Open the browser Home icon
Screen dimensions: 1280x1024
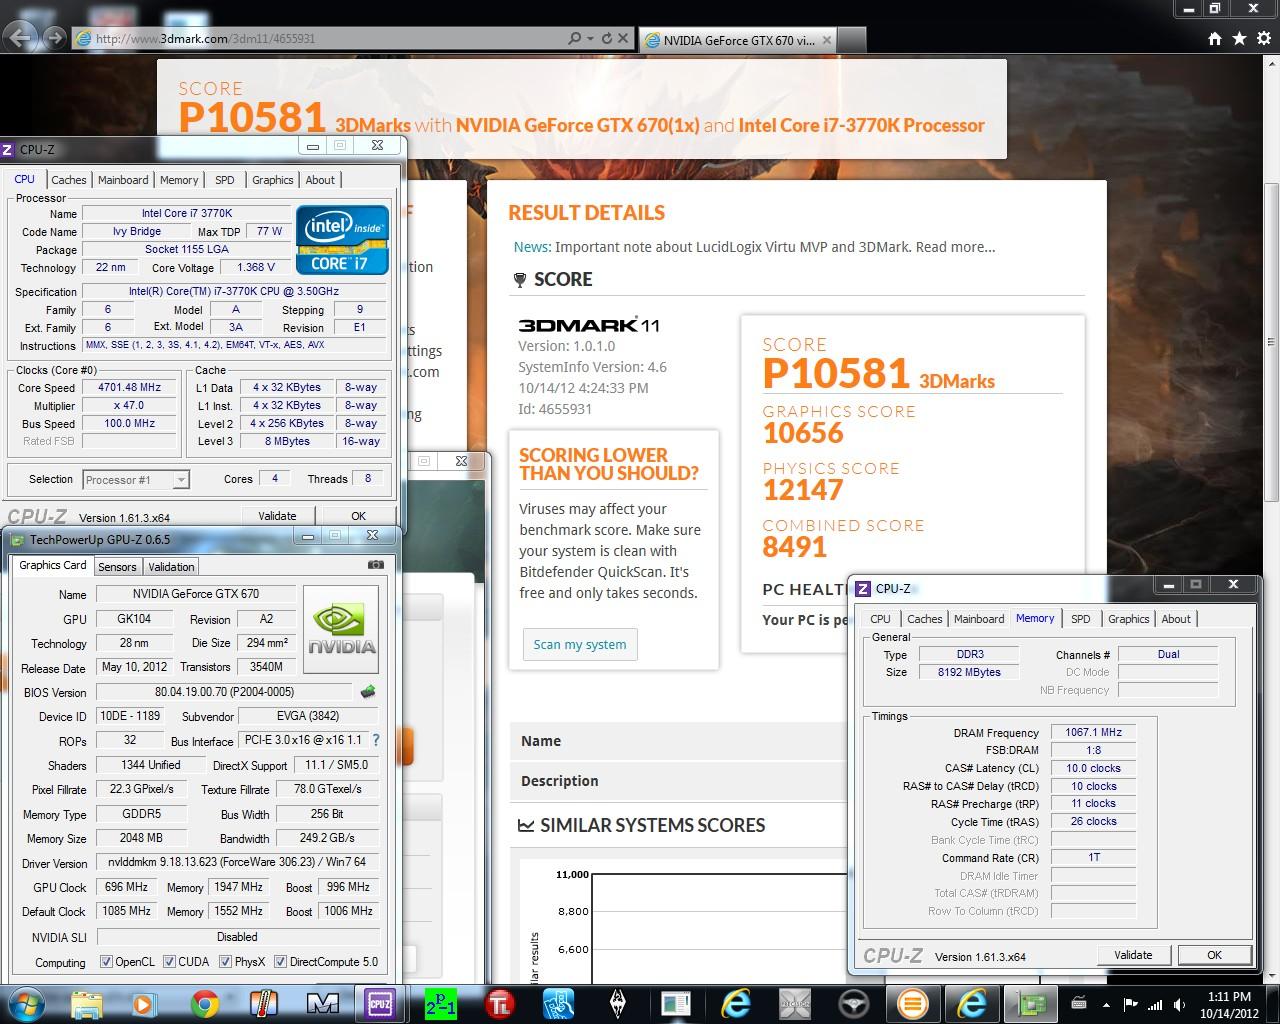coord(1215,39)
